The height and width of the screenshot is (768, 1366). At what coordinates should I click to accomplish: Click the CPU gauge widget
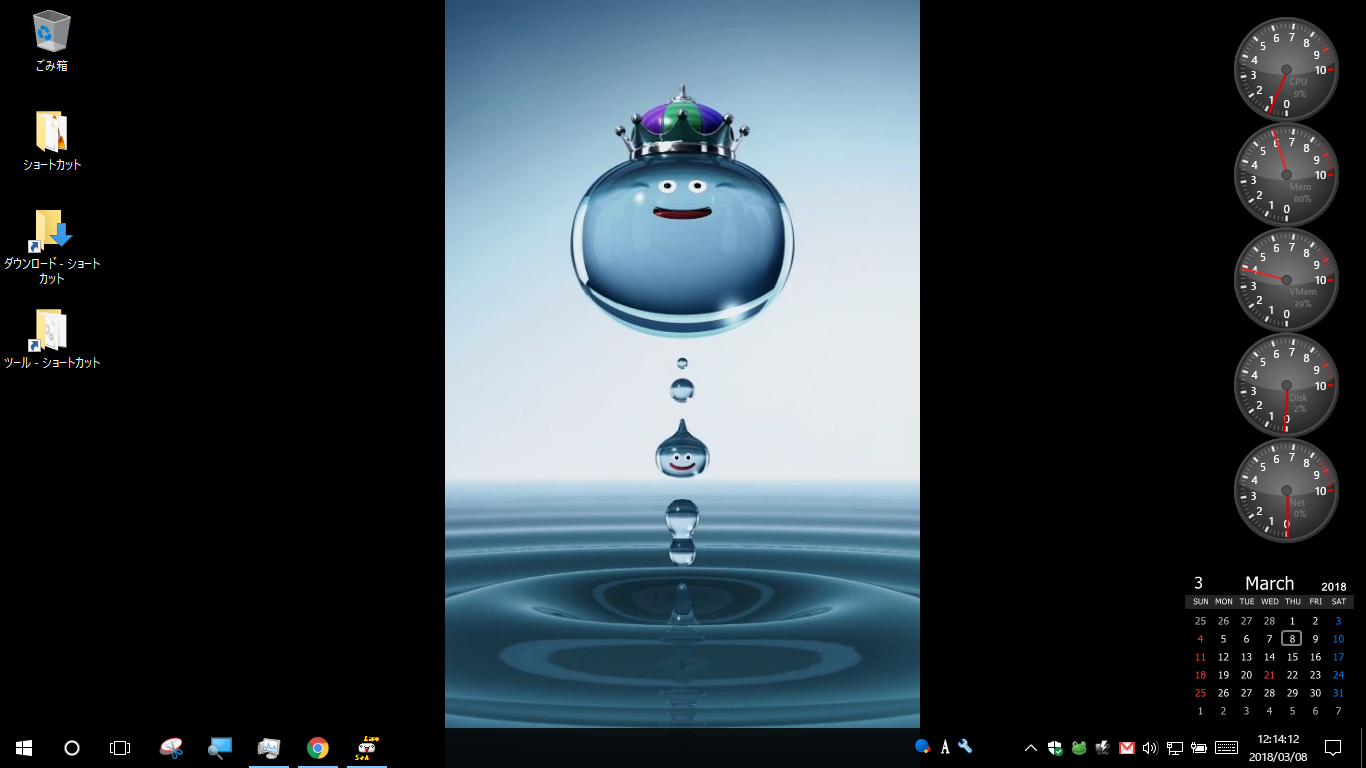coord(1286,69)
